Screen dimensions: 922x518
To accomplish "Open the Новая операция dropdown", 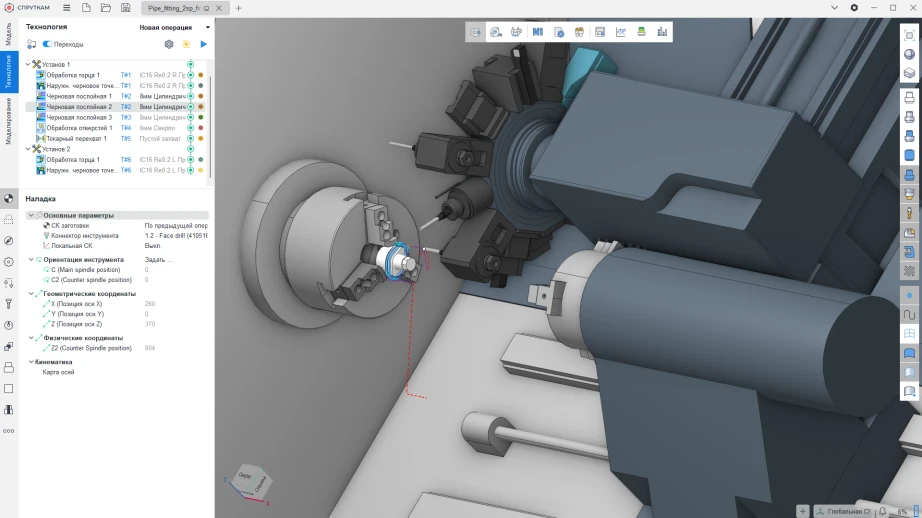I will pos(175,27).
